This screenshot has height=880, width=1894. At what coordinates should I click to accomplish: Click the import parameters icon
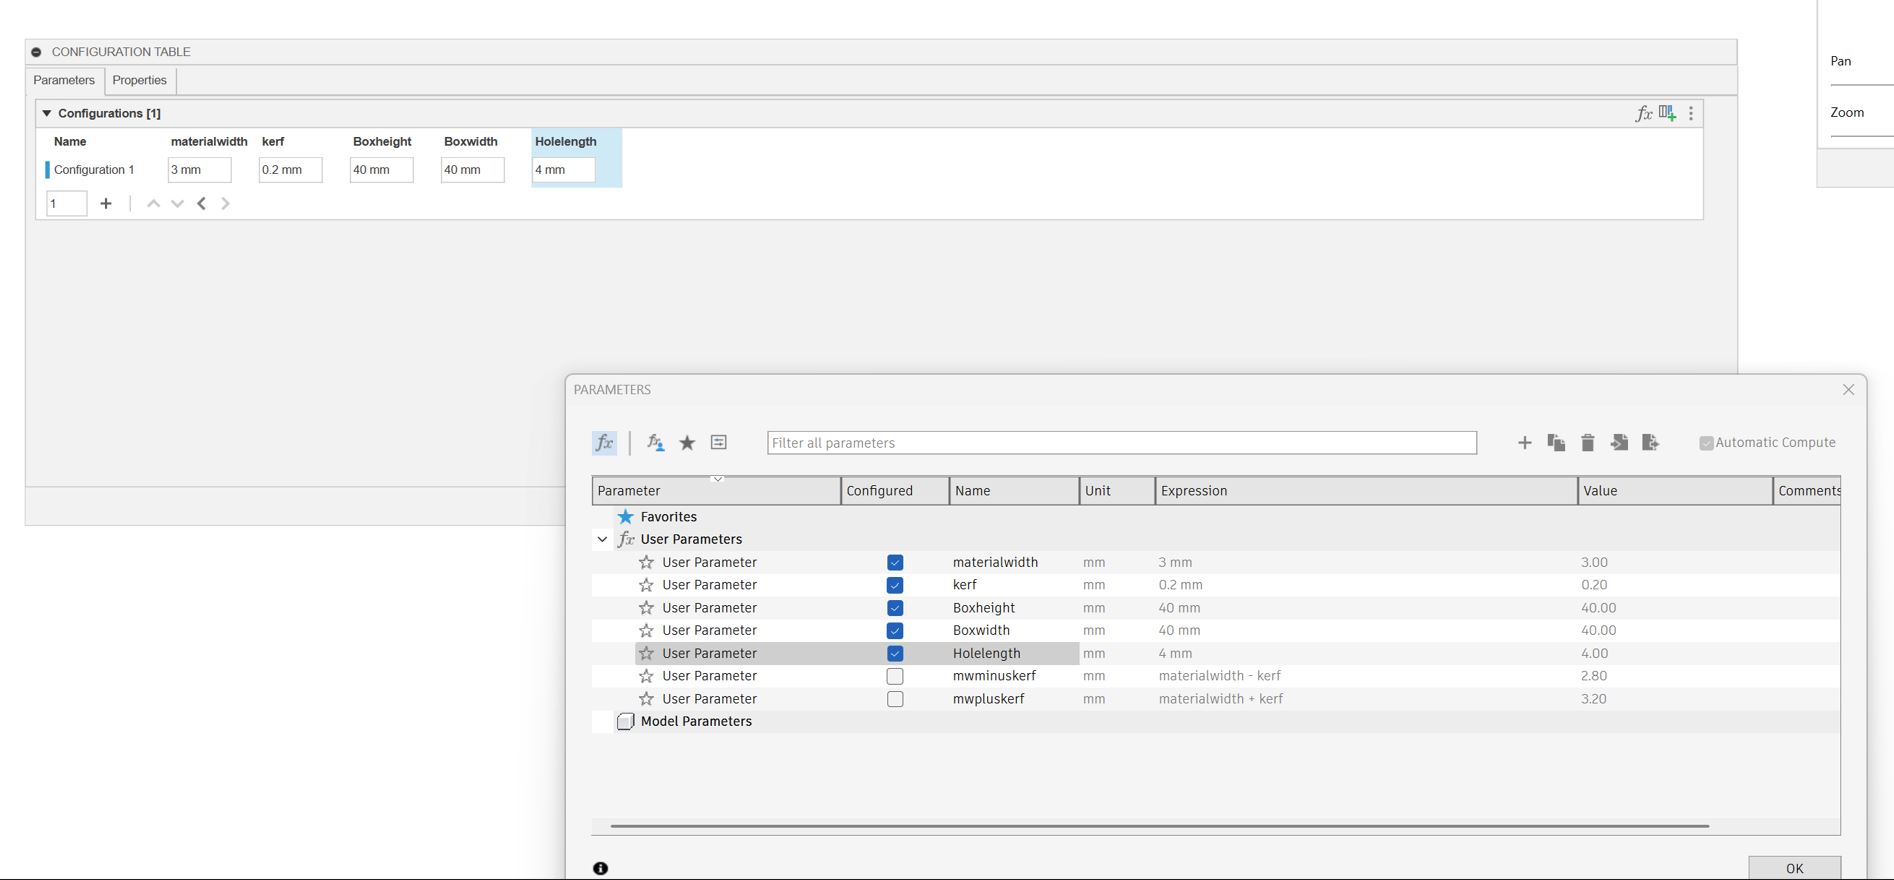pos(1619,442)
